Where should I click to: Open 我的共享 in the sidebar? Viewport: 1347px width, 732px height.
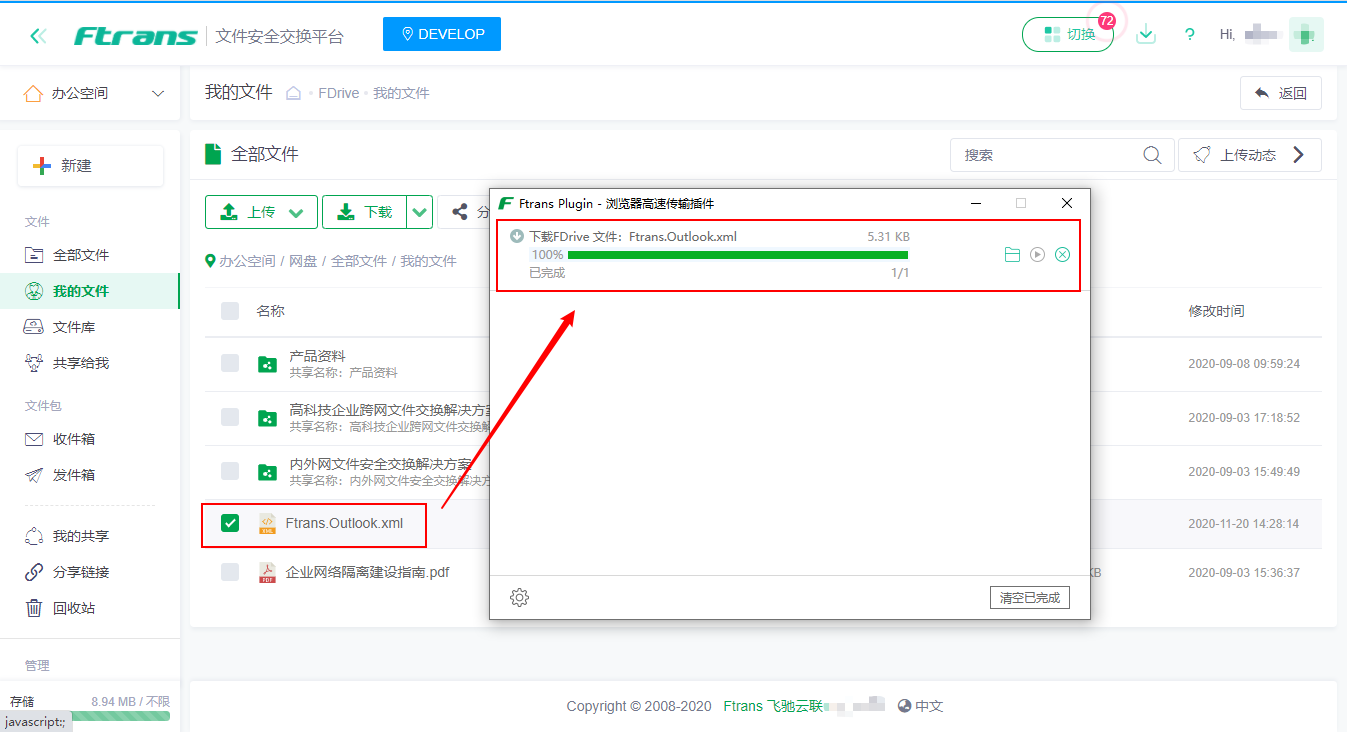[80, 536]
